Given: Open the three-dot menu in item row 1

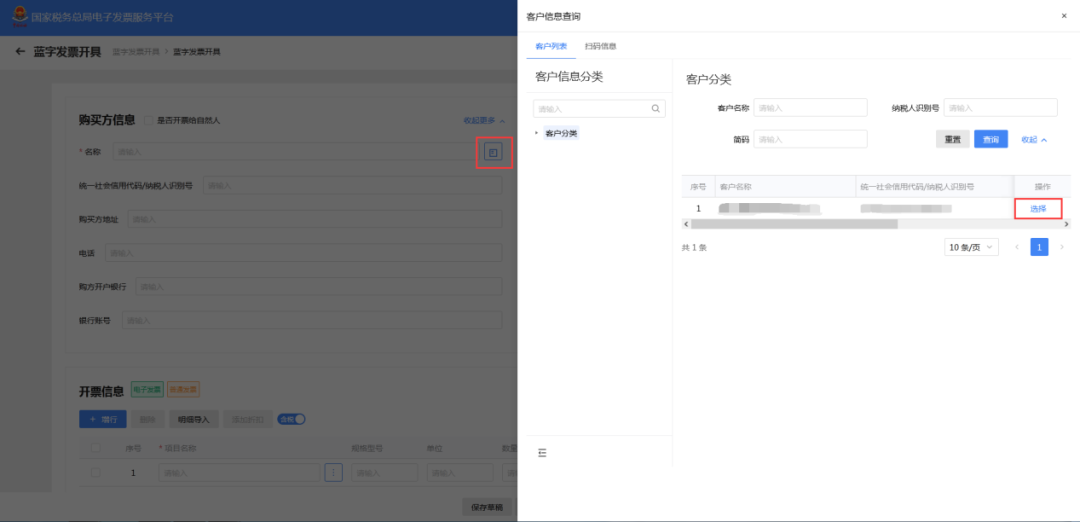Looking at the screenshot, I should pos(333,472).
